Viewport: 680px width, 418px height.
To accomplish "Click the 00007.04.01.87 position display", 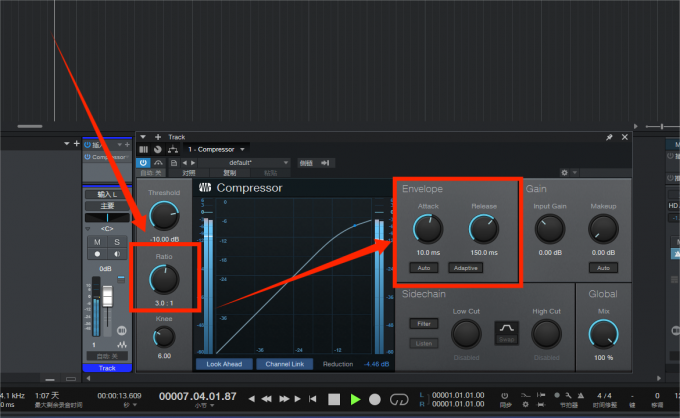I will (x=197, y=396).
